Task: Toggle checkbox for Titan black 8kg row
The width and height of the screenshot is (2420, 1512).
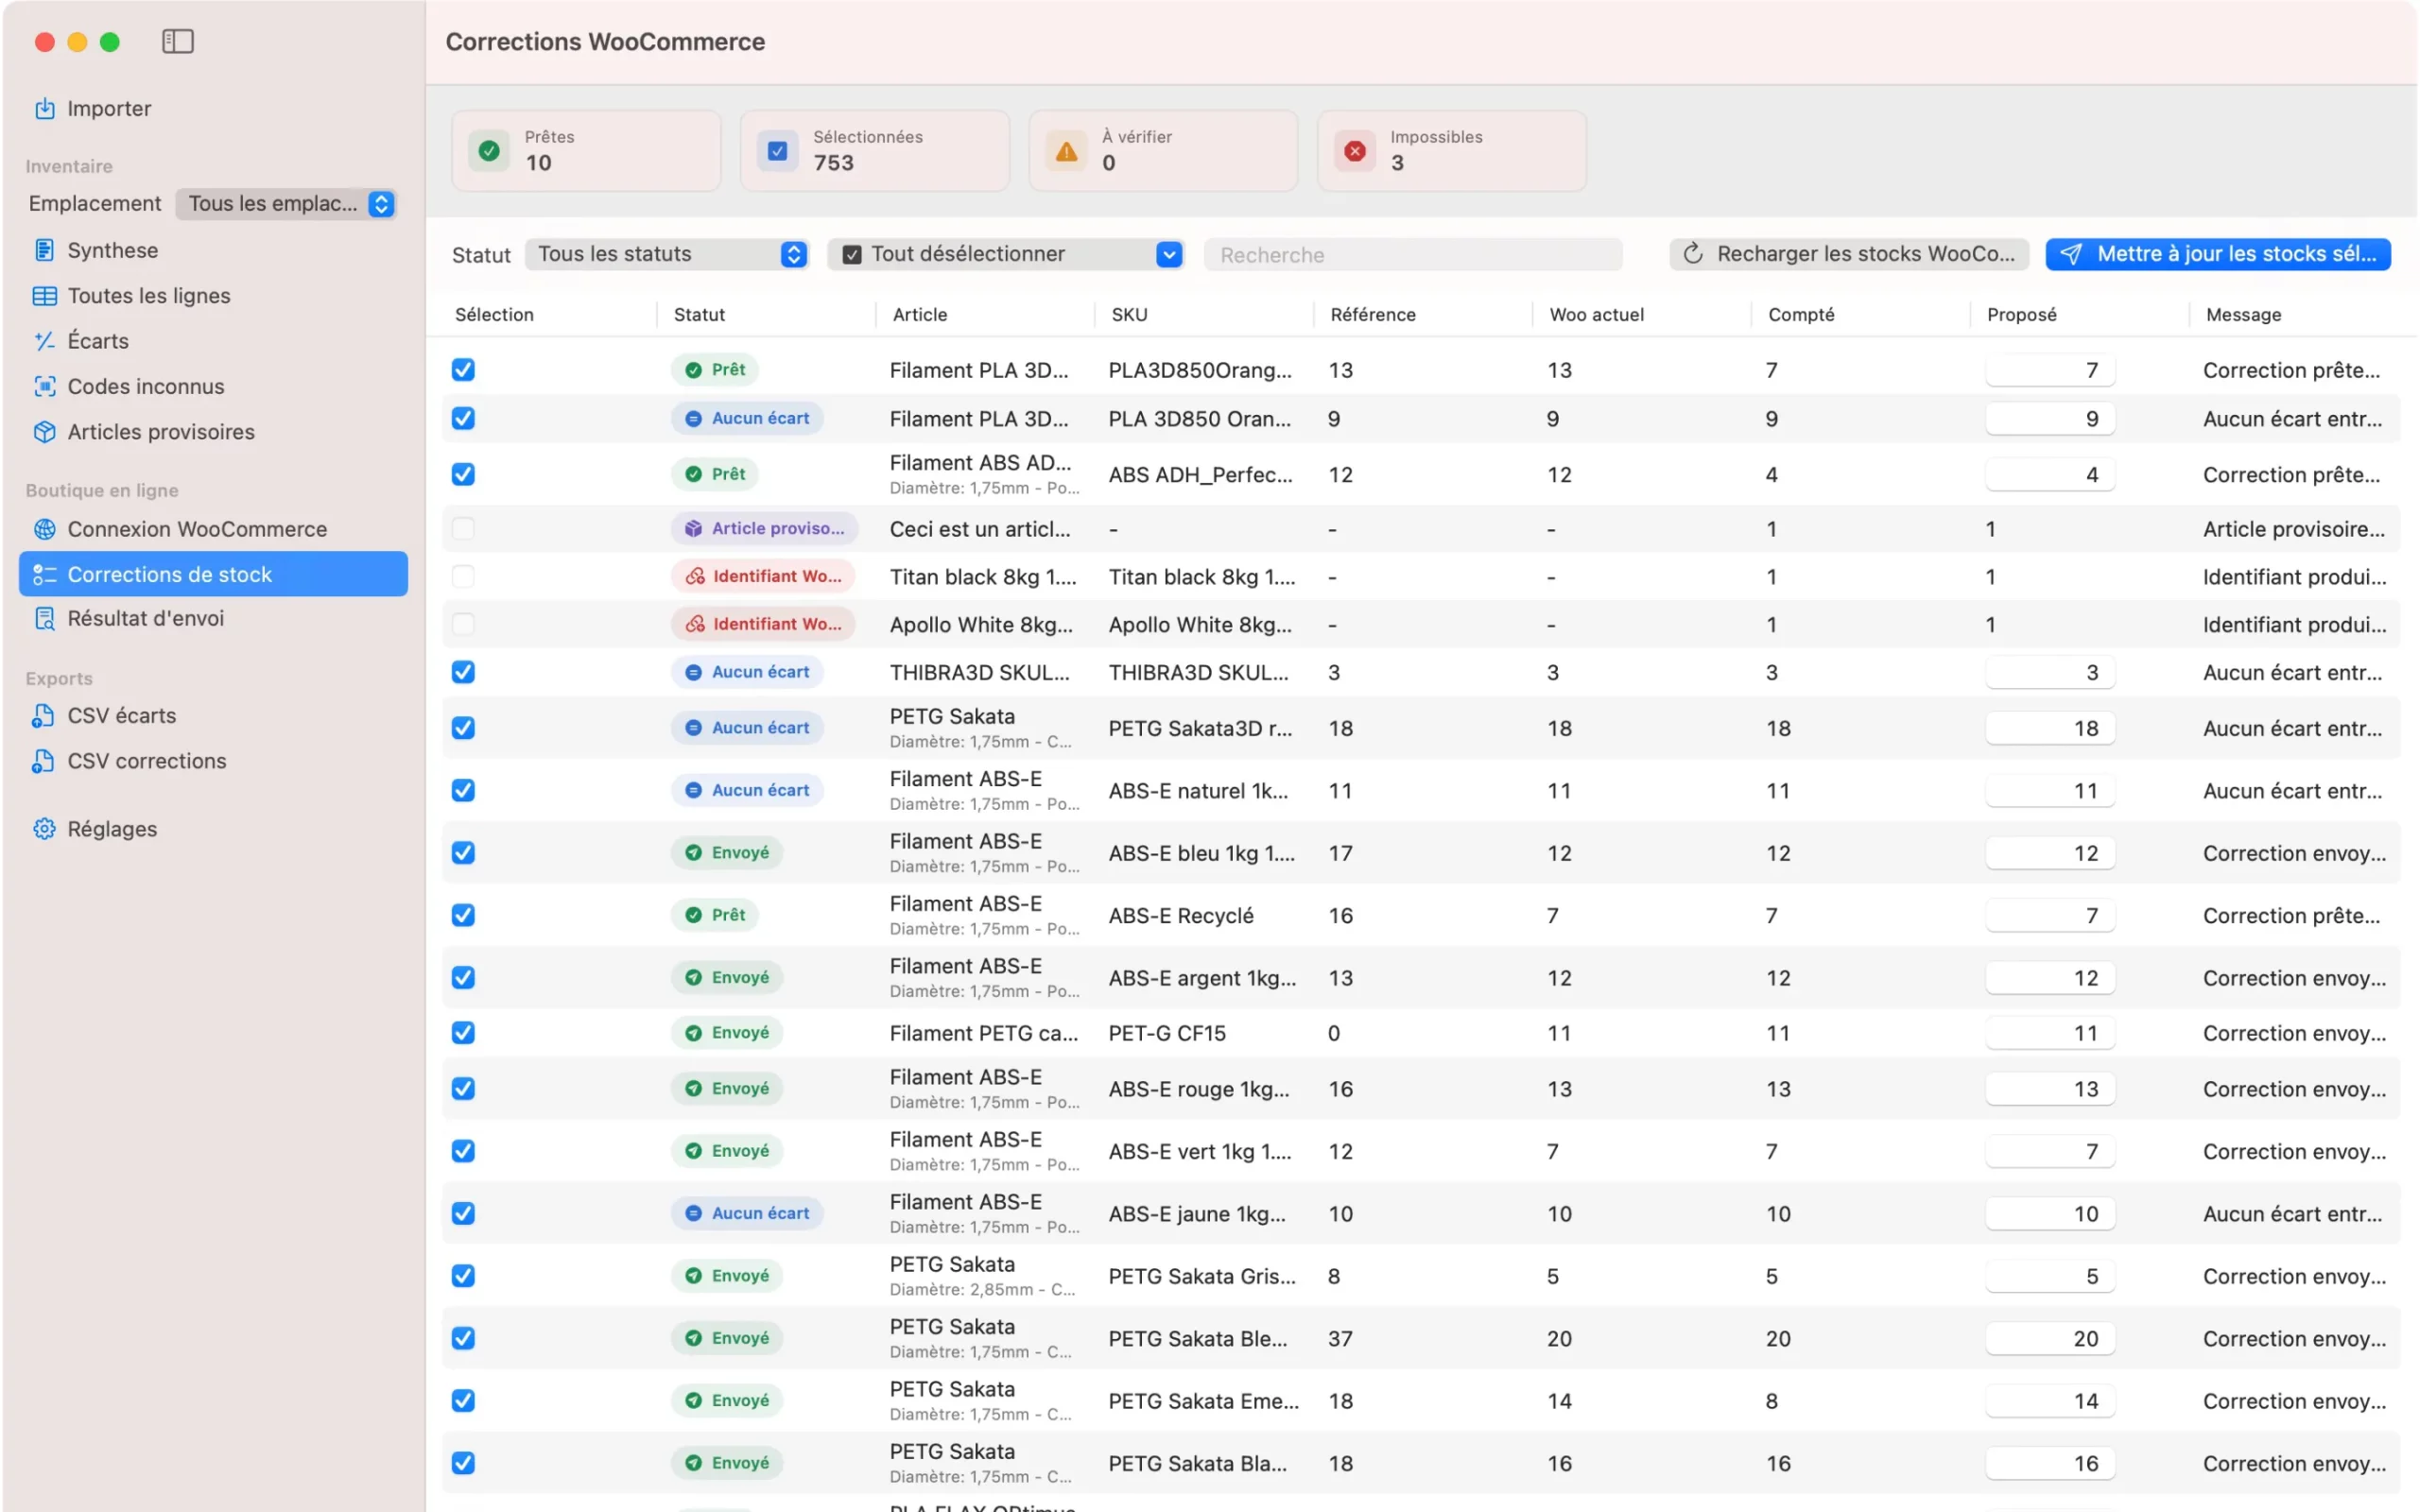Action: tap(463, 576)
